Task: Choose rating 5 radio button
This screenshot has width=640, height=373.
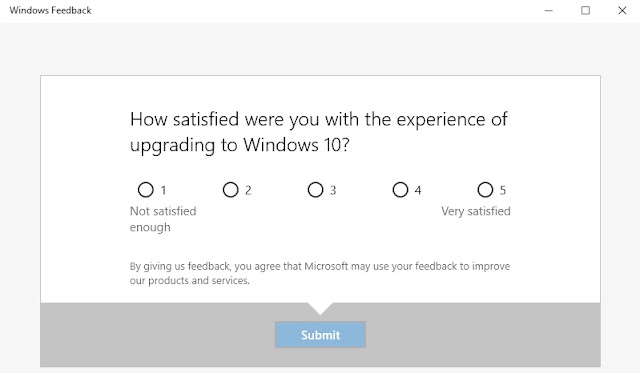Action: click(x=485, y=190)
